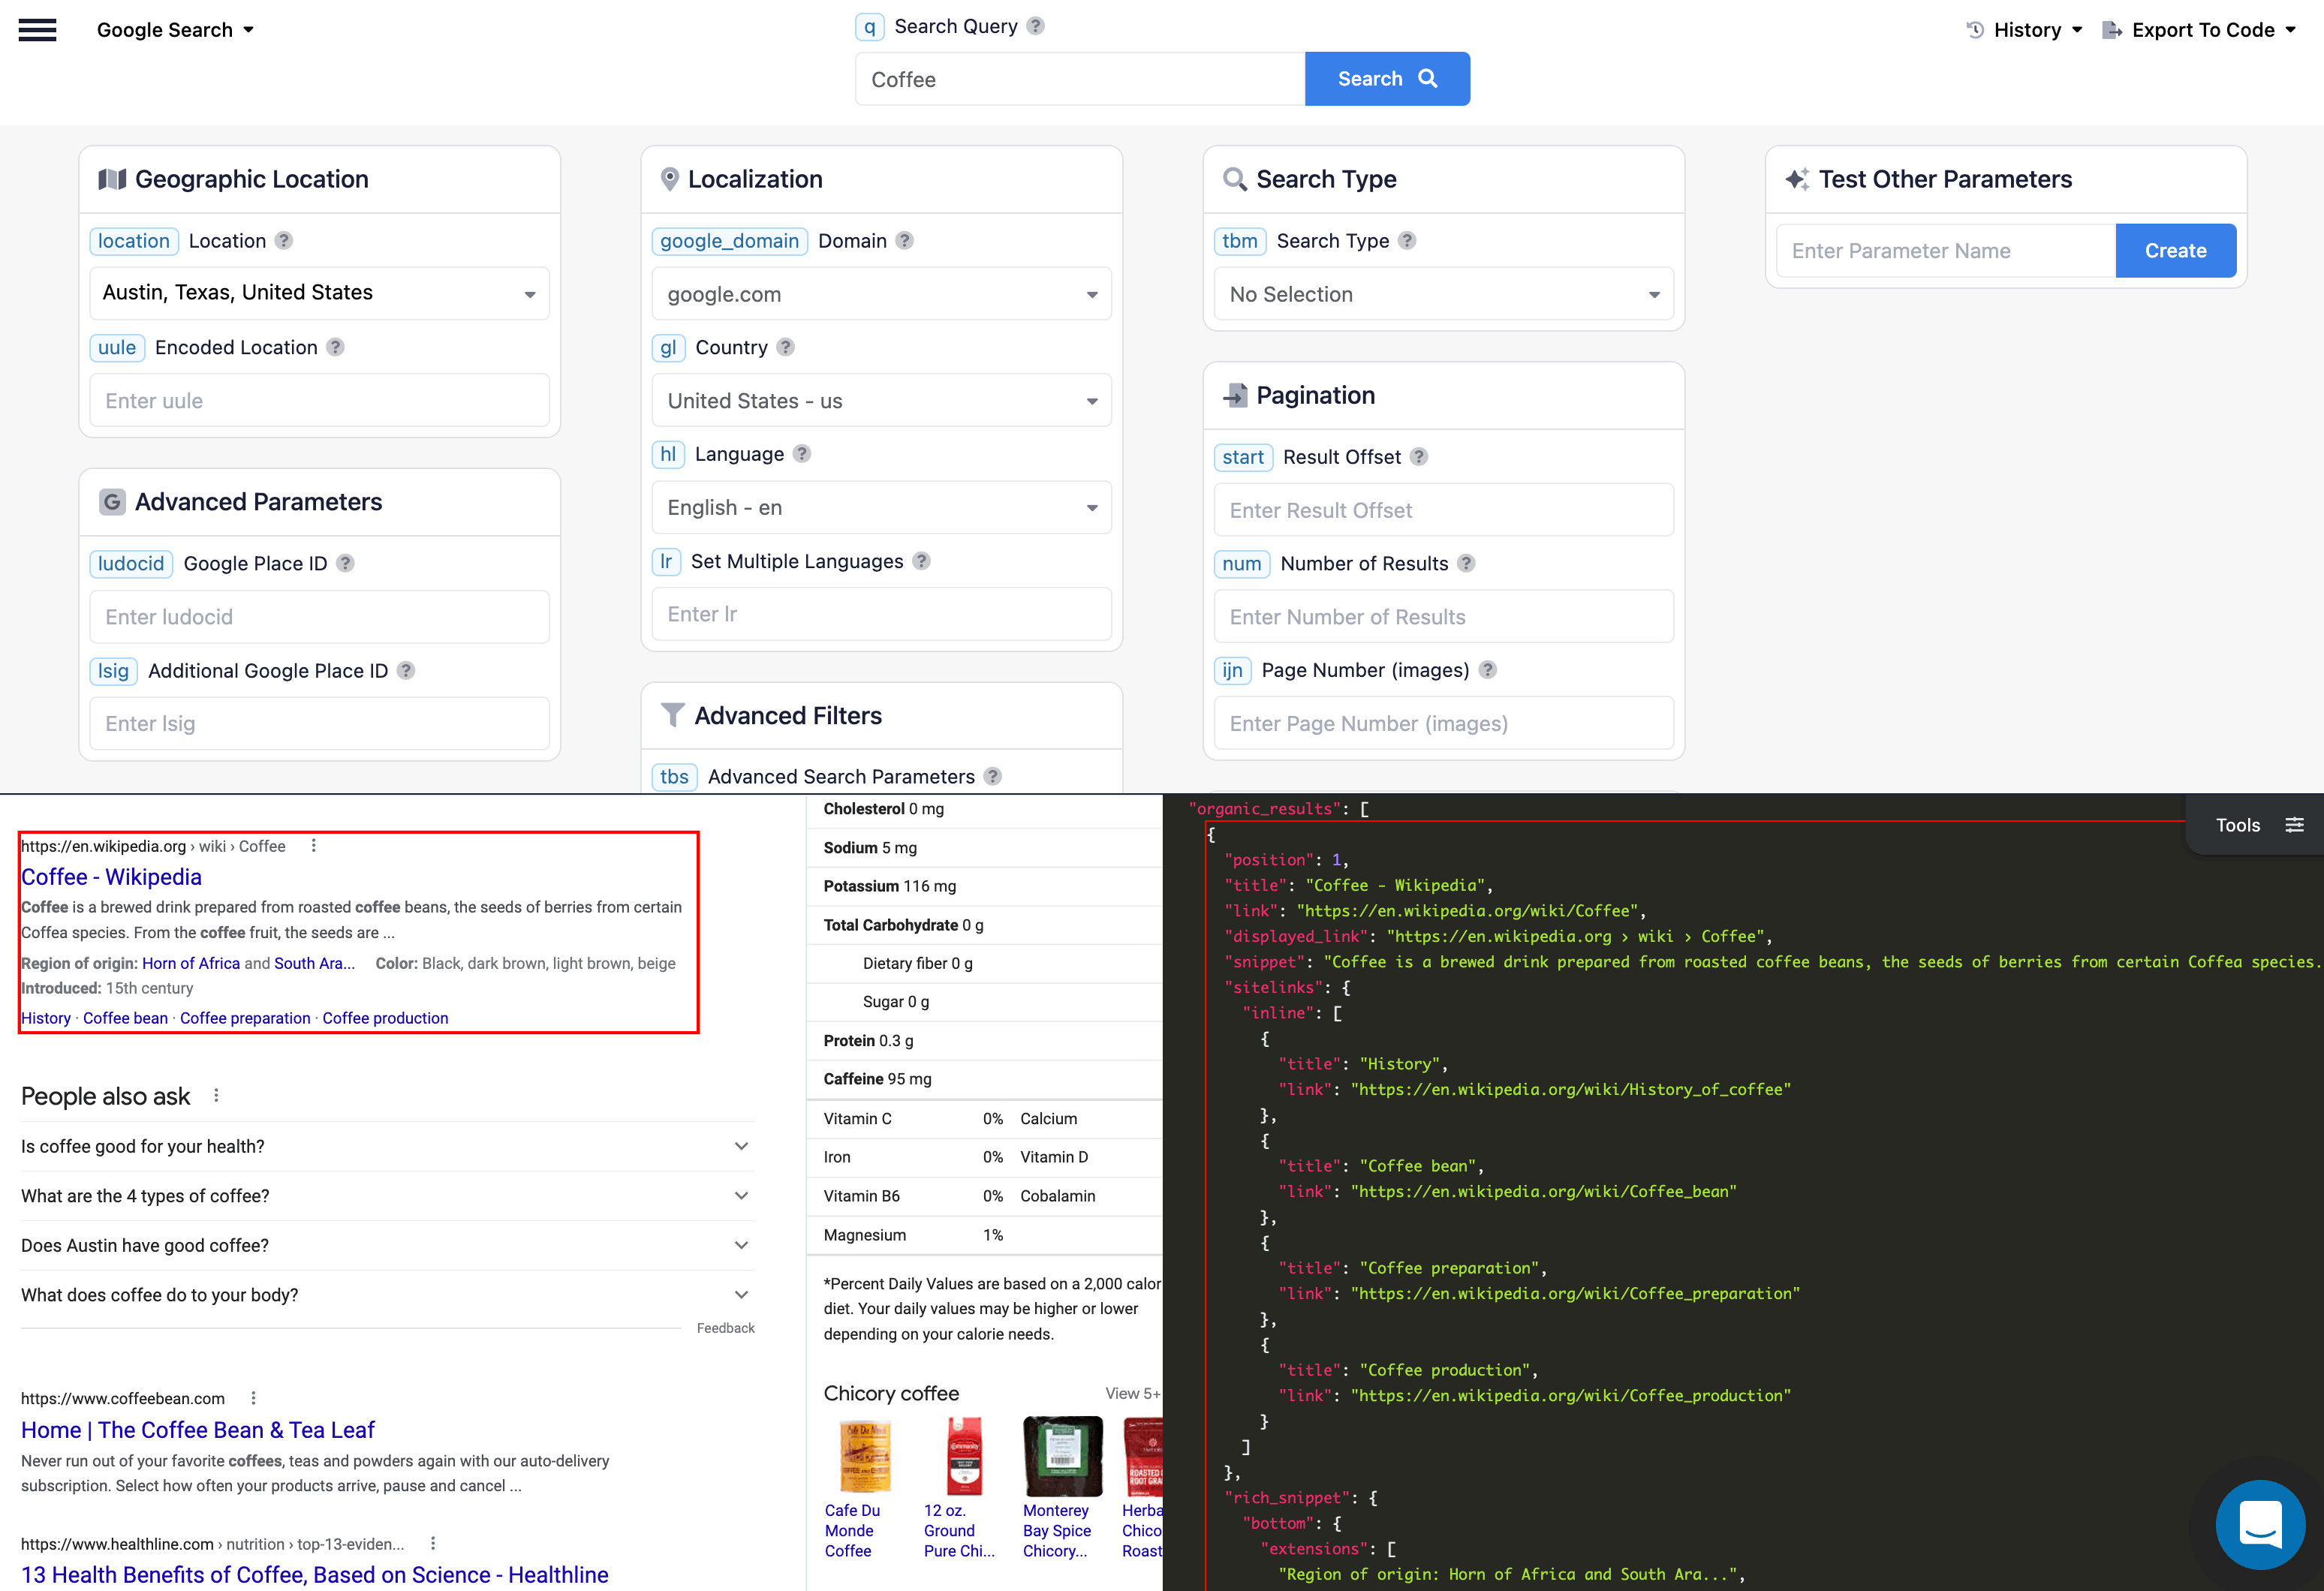
Task: Open the Intercom chat bubble
Action: (x=2260, y=1524)
